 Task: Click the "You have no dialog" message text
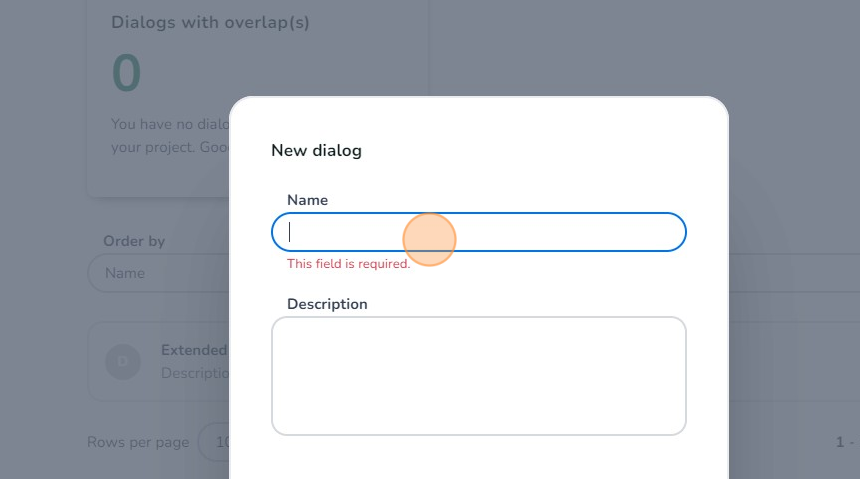click(170, 124)
